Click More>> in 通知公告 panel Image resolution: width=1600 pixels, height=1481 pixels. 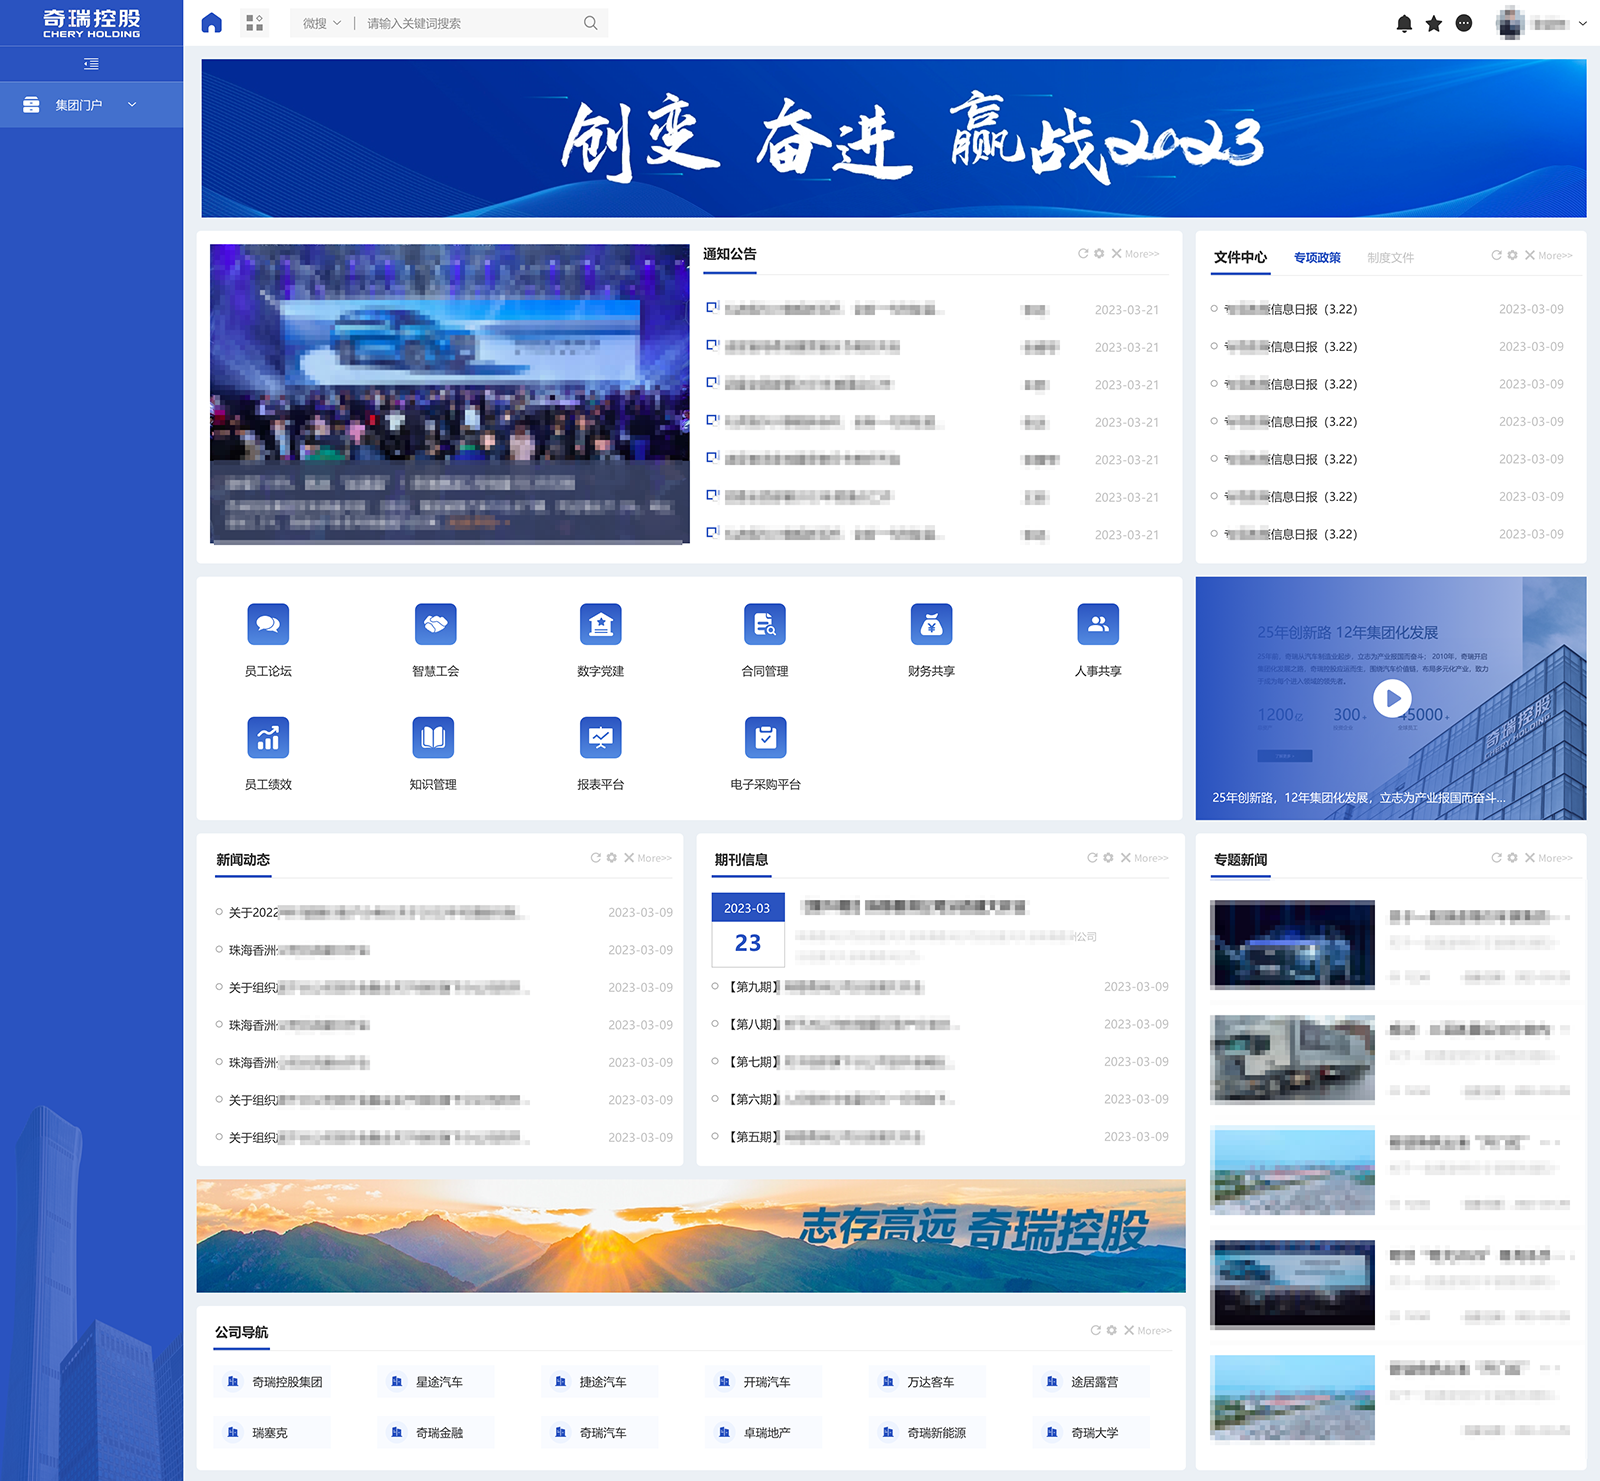[1142, 254]
